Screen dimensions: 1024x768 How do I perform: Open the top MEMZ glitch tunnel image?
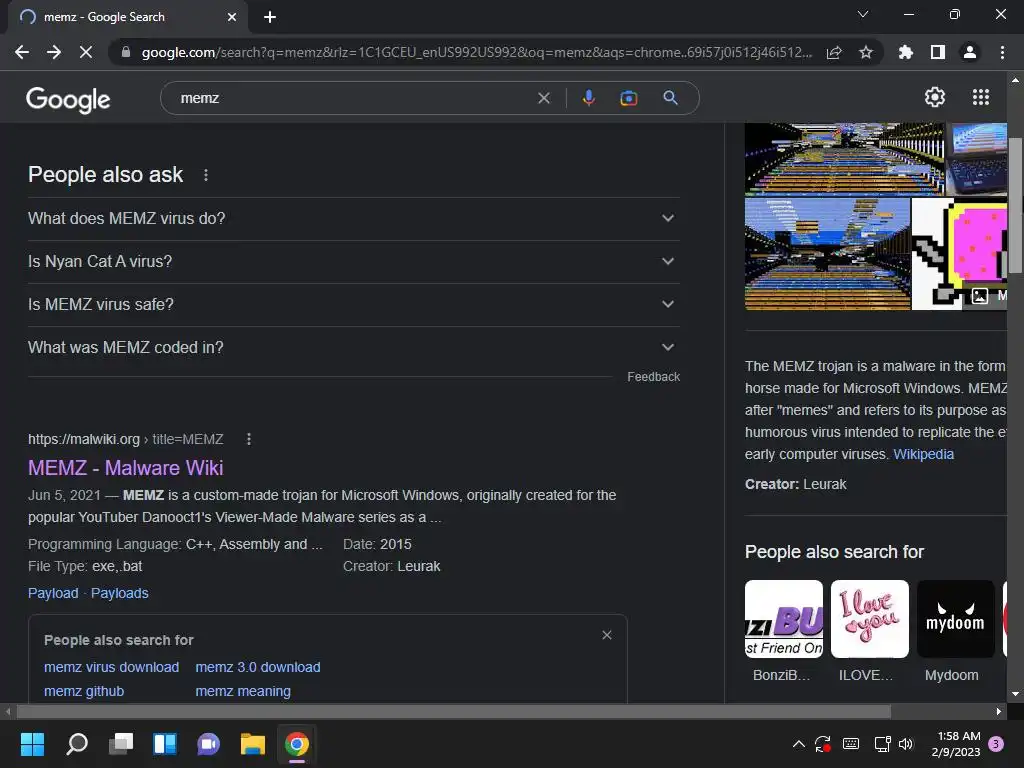pos(844,159)
